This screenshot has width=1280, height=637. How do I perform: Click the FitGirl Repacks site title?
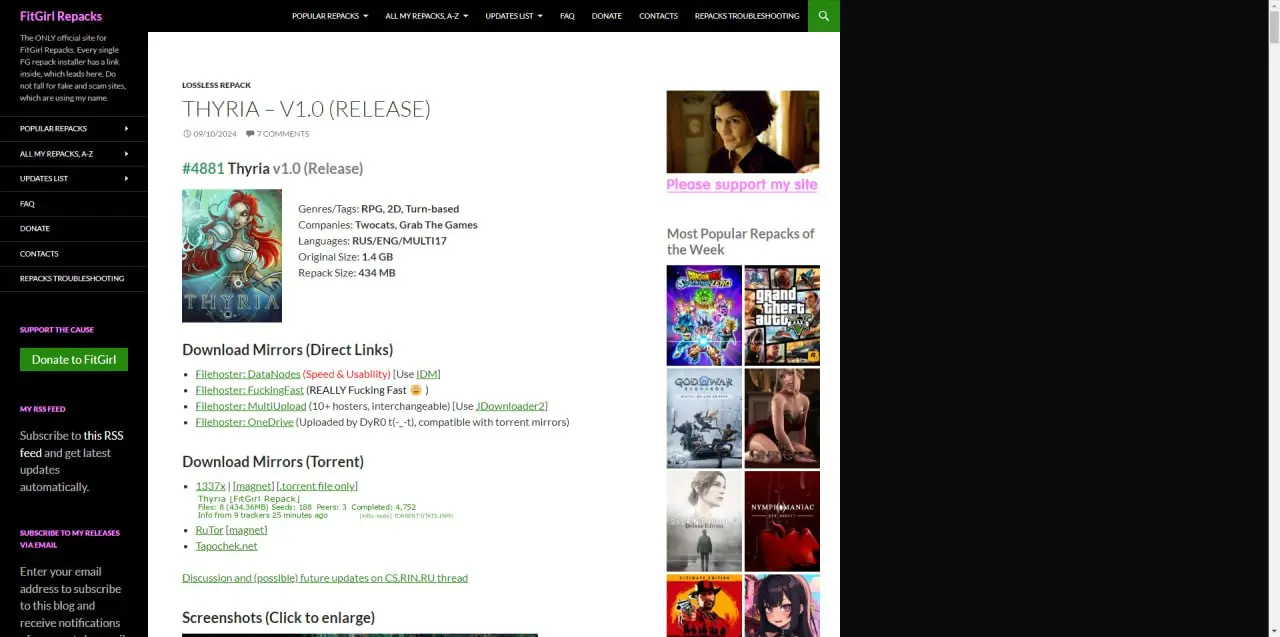pos(61,16)
